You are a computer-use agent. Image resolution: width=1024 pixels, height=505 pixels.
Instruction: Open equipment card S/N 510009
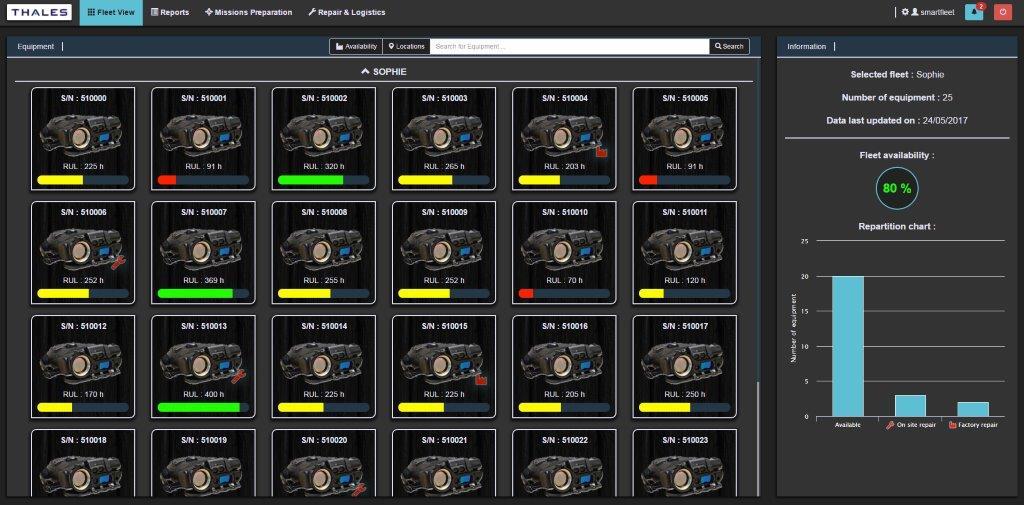tap(444, 252)
